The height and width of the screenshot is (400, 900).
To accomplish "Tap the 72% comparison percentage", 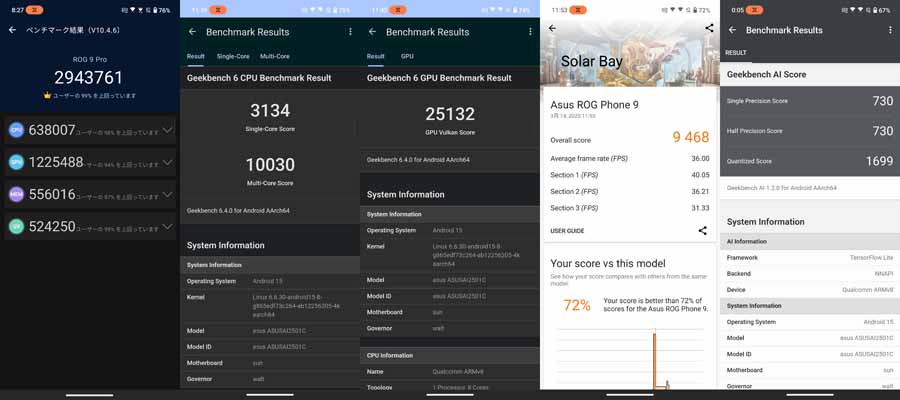I will [x=577, y=305].
